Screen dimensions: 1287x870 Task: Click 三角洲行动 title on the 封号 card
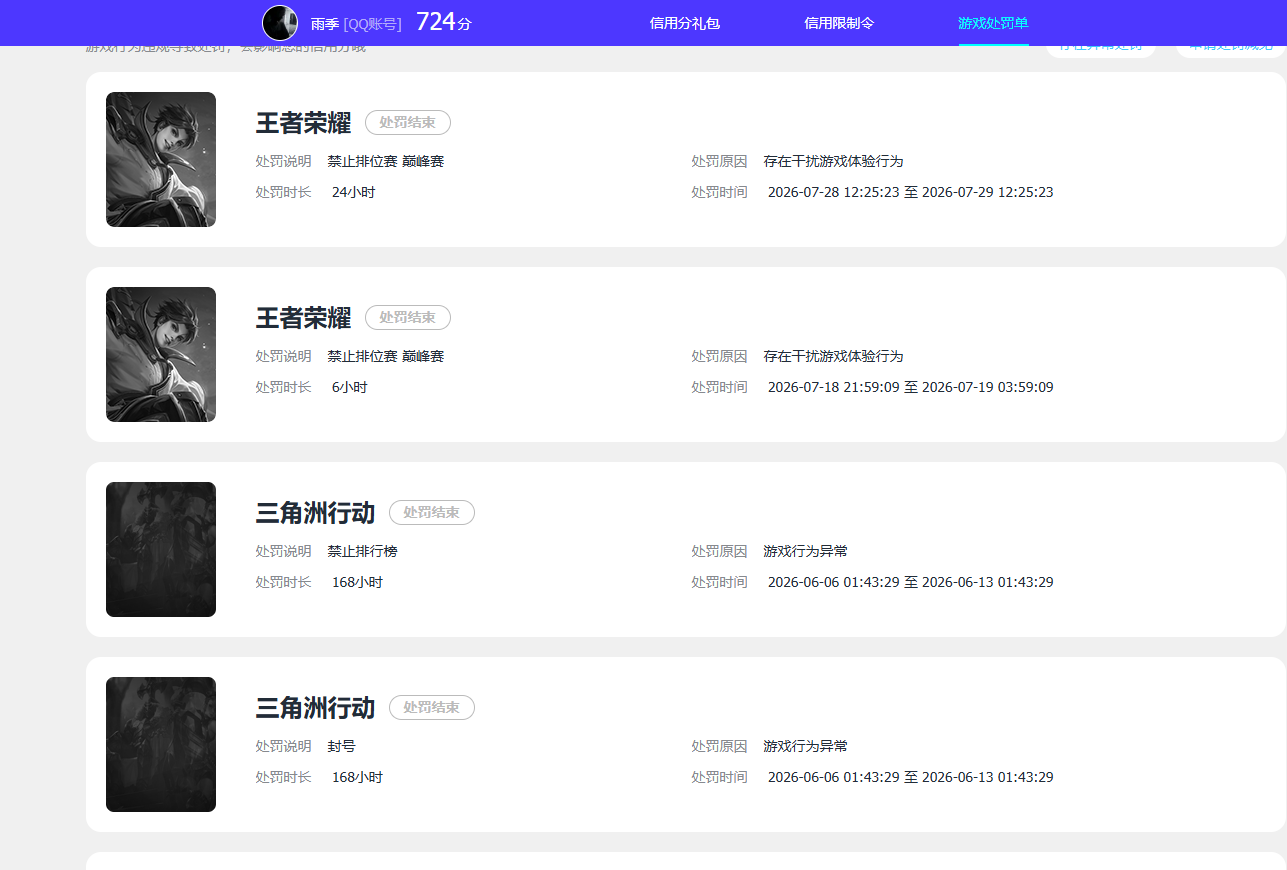pos(316,708)
